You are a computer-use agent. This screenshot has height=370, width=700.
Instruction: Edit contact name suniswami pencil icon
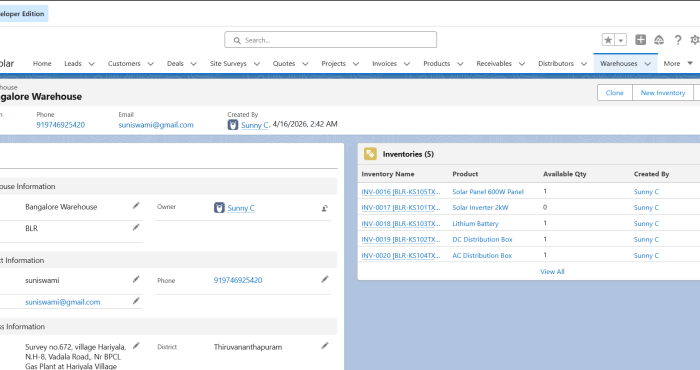(136, 279)
